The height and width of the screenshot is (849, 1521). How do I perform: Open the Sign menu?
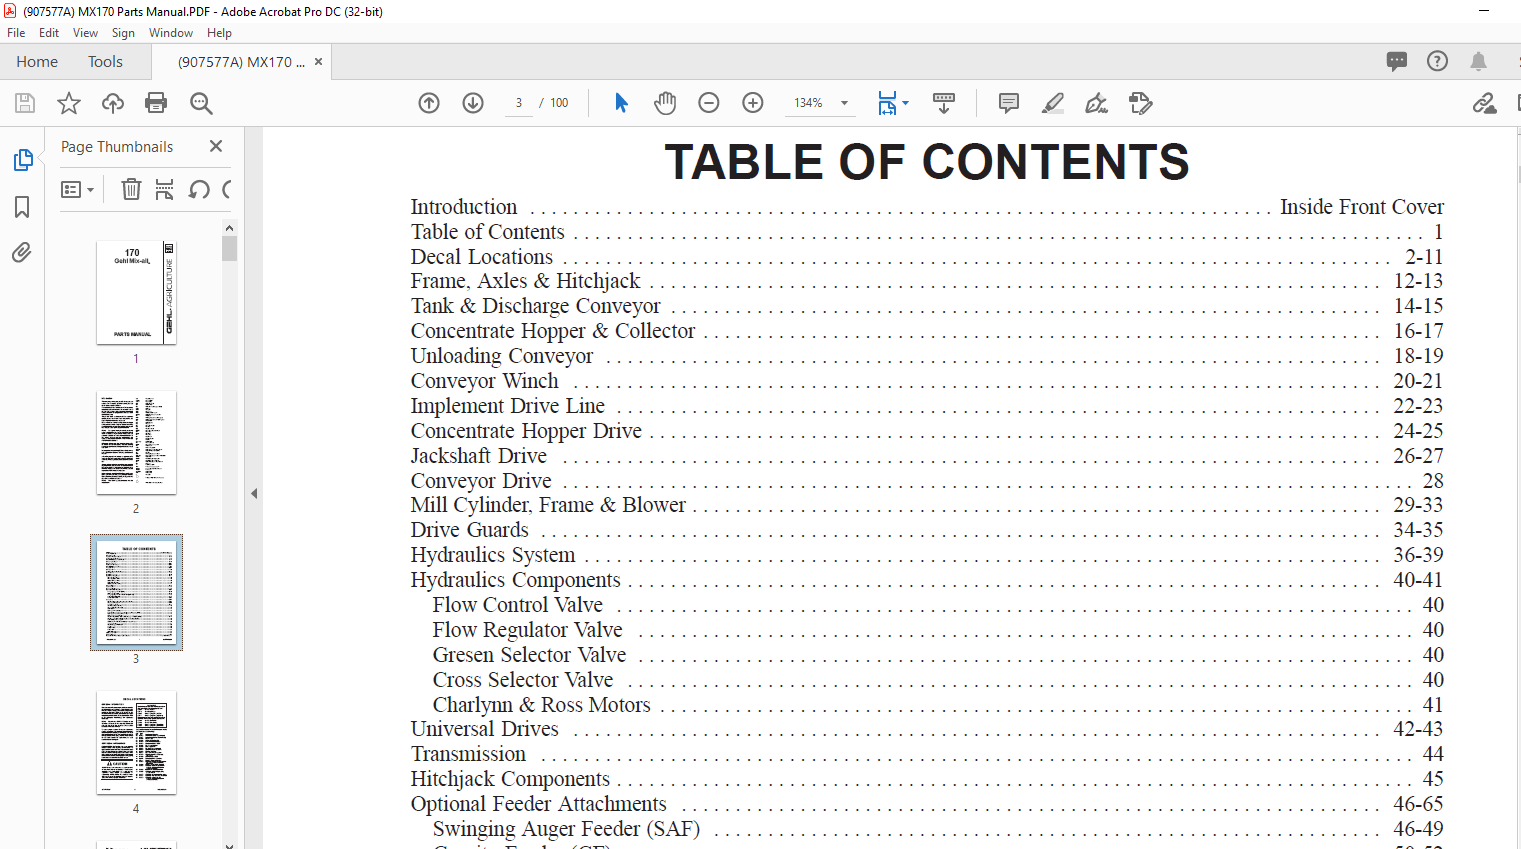coord(123,33)
